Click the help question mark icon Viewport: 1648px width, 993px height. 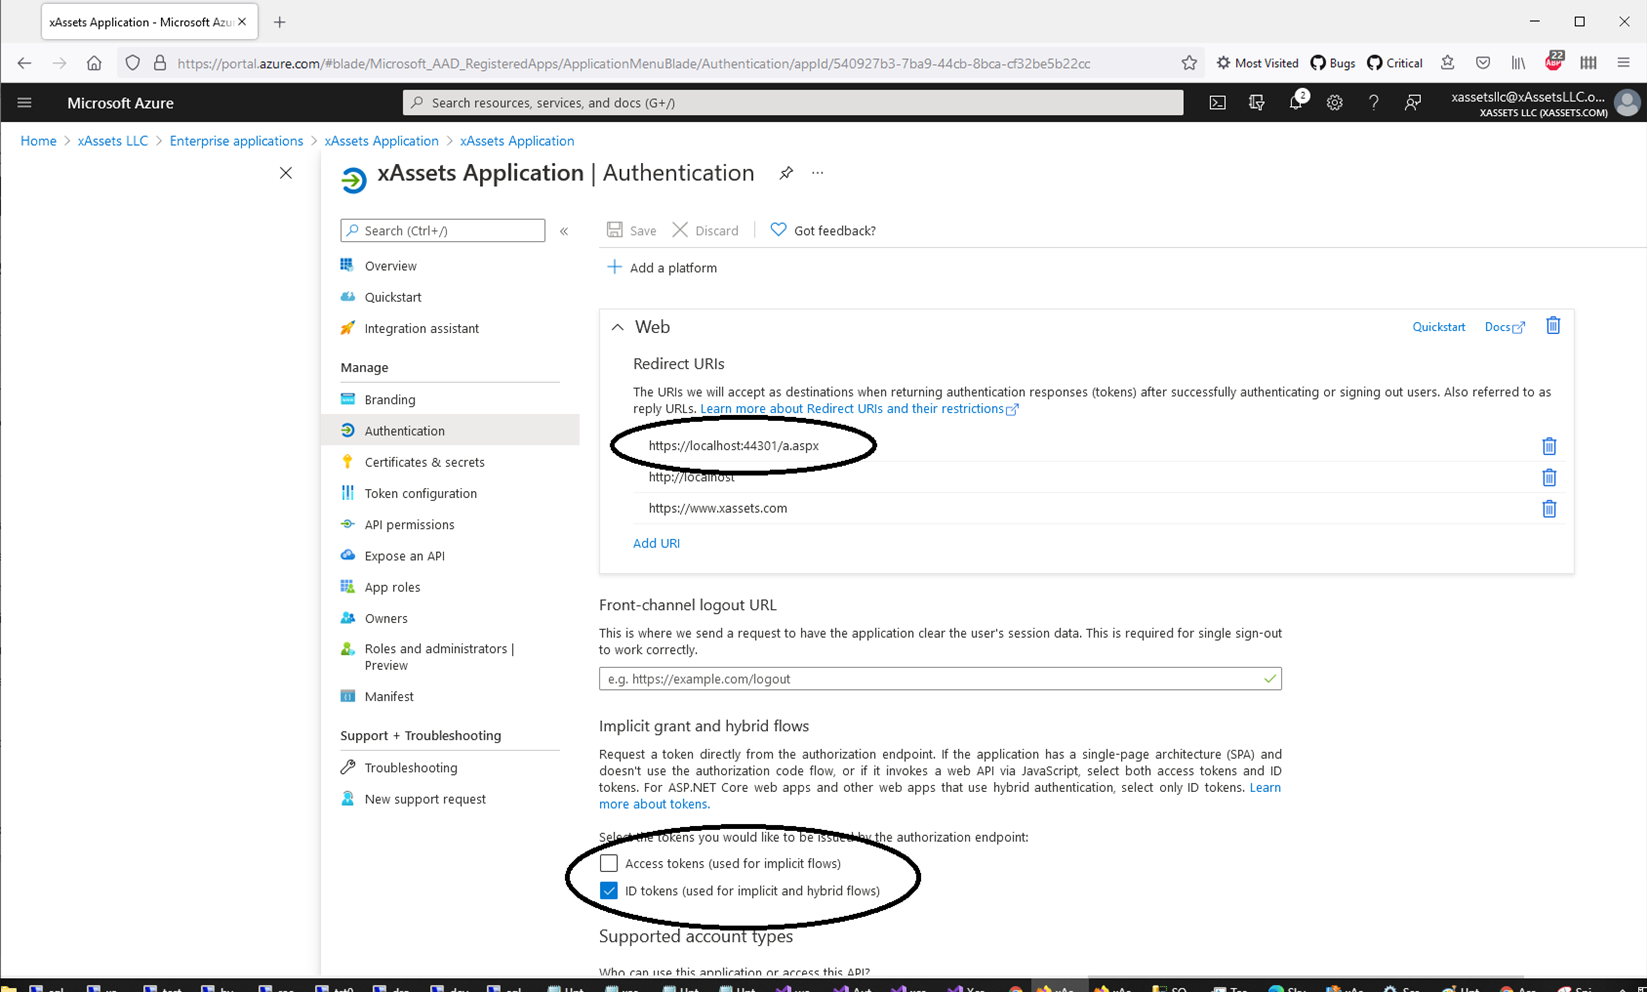pos(1373,103)
